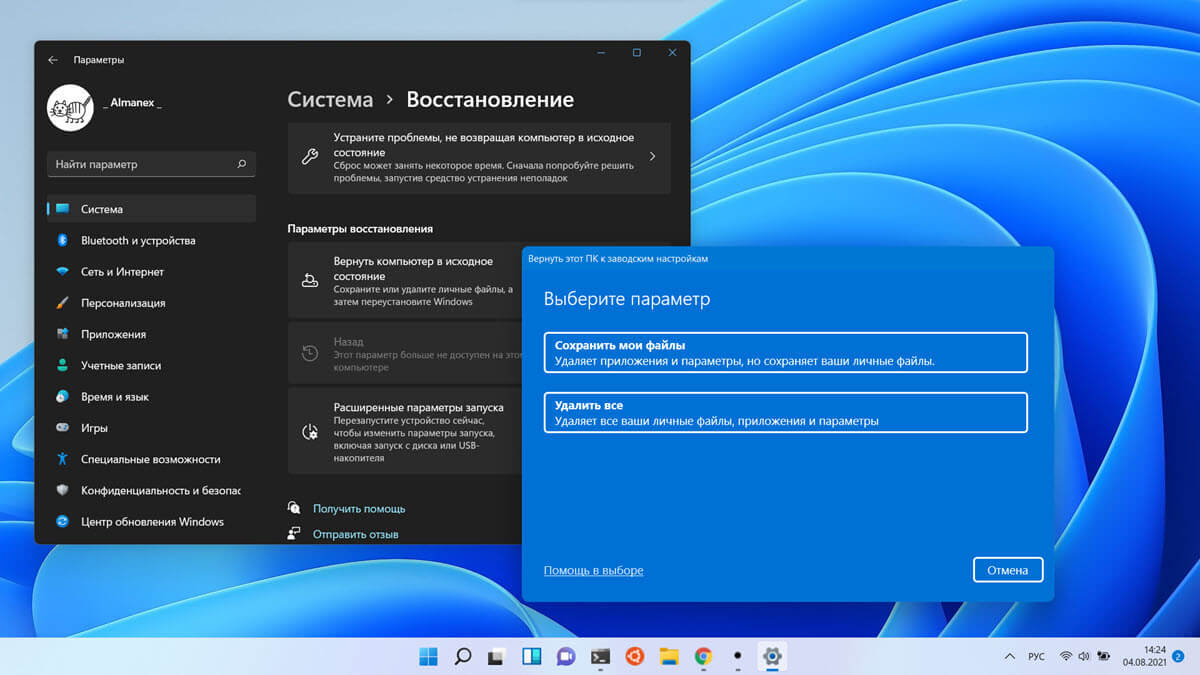Open Chat app on taskbar

coord(565,657)
